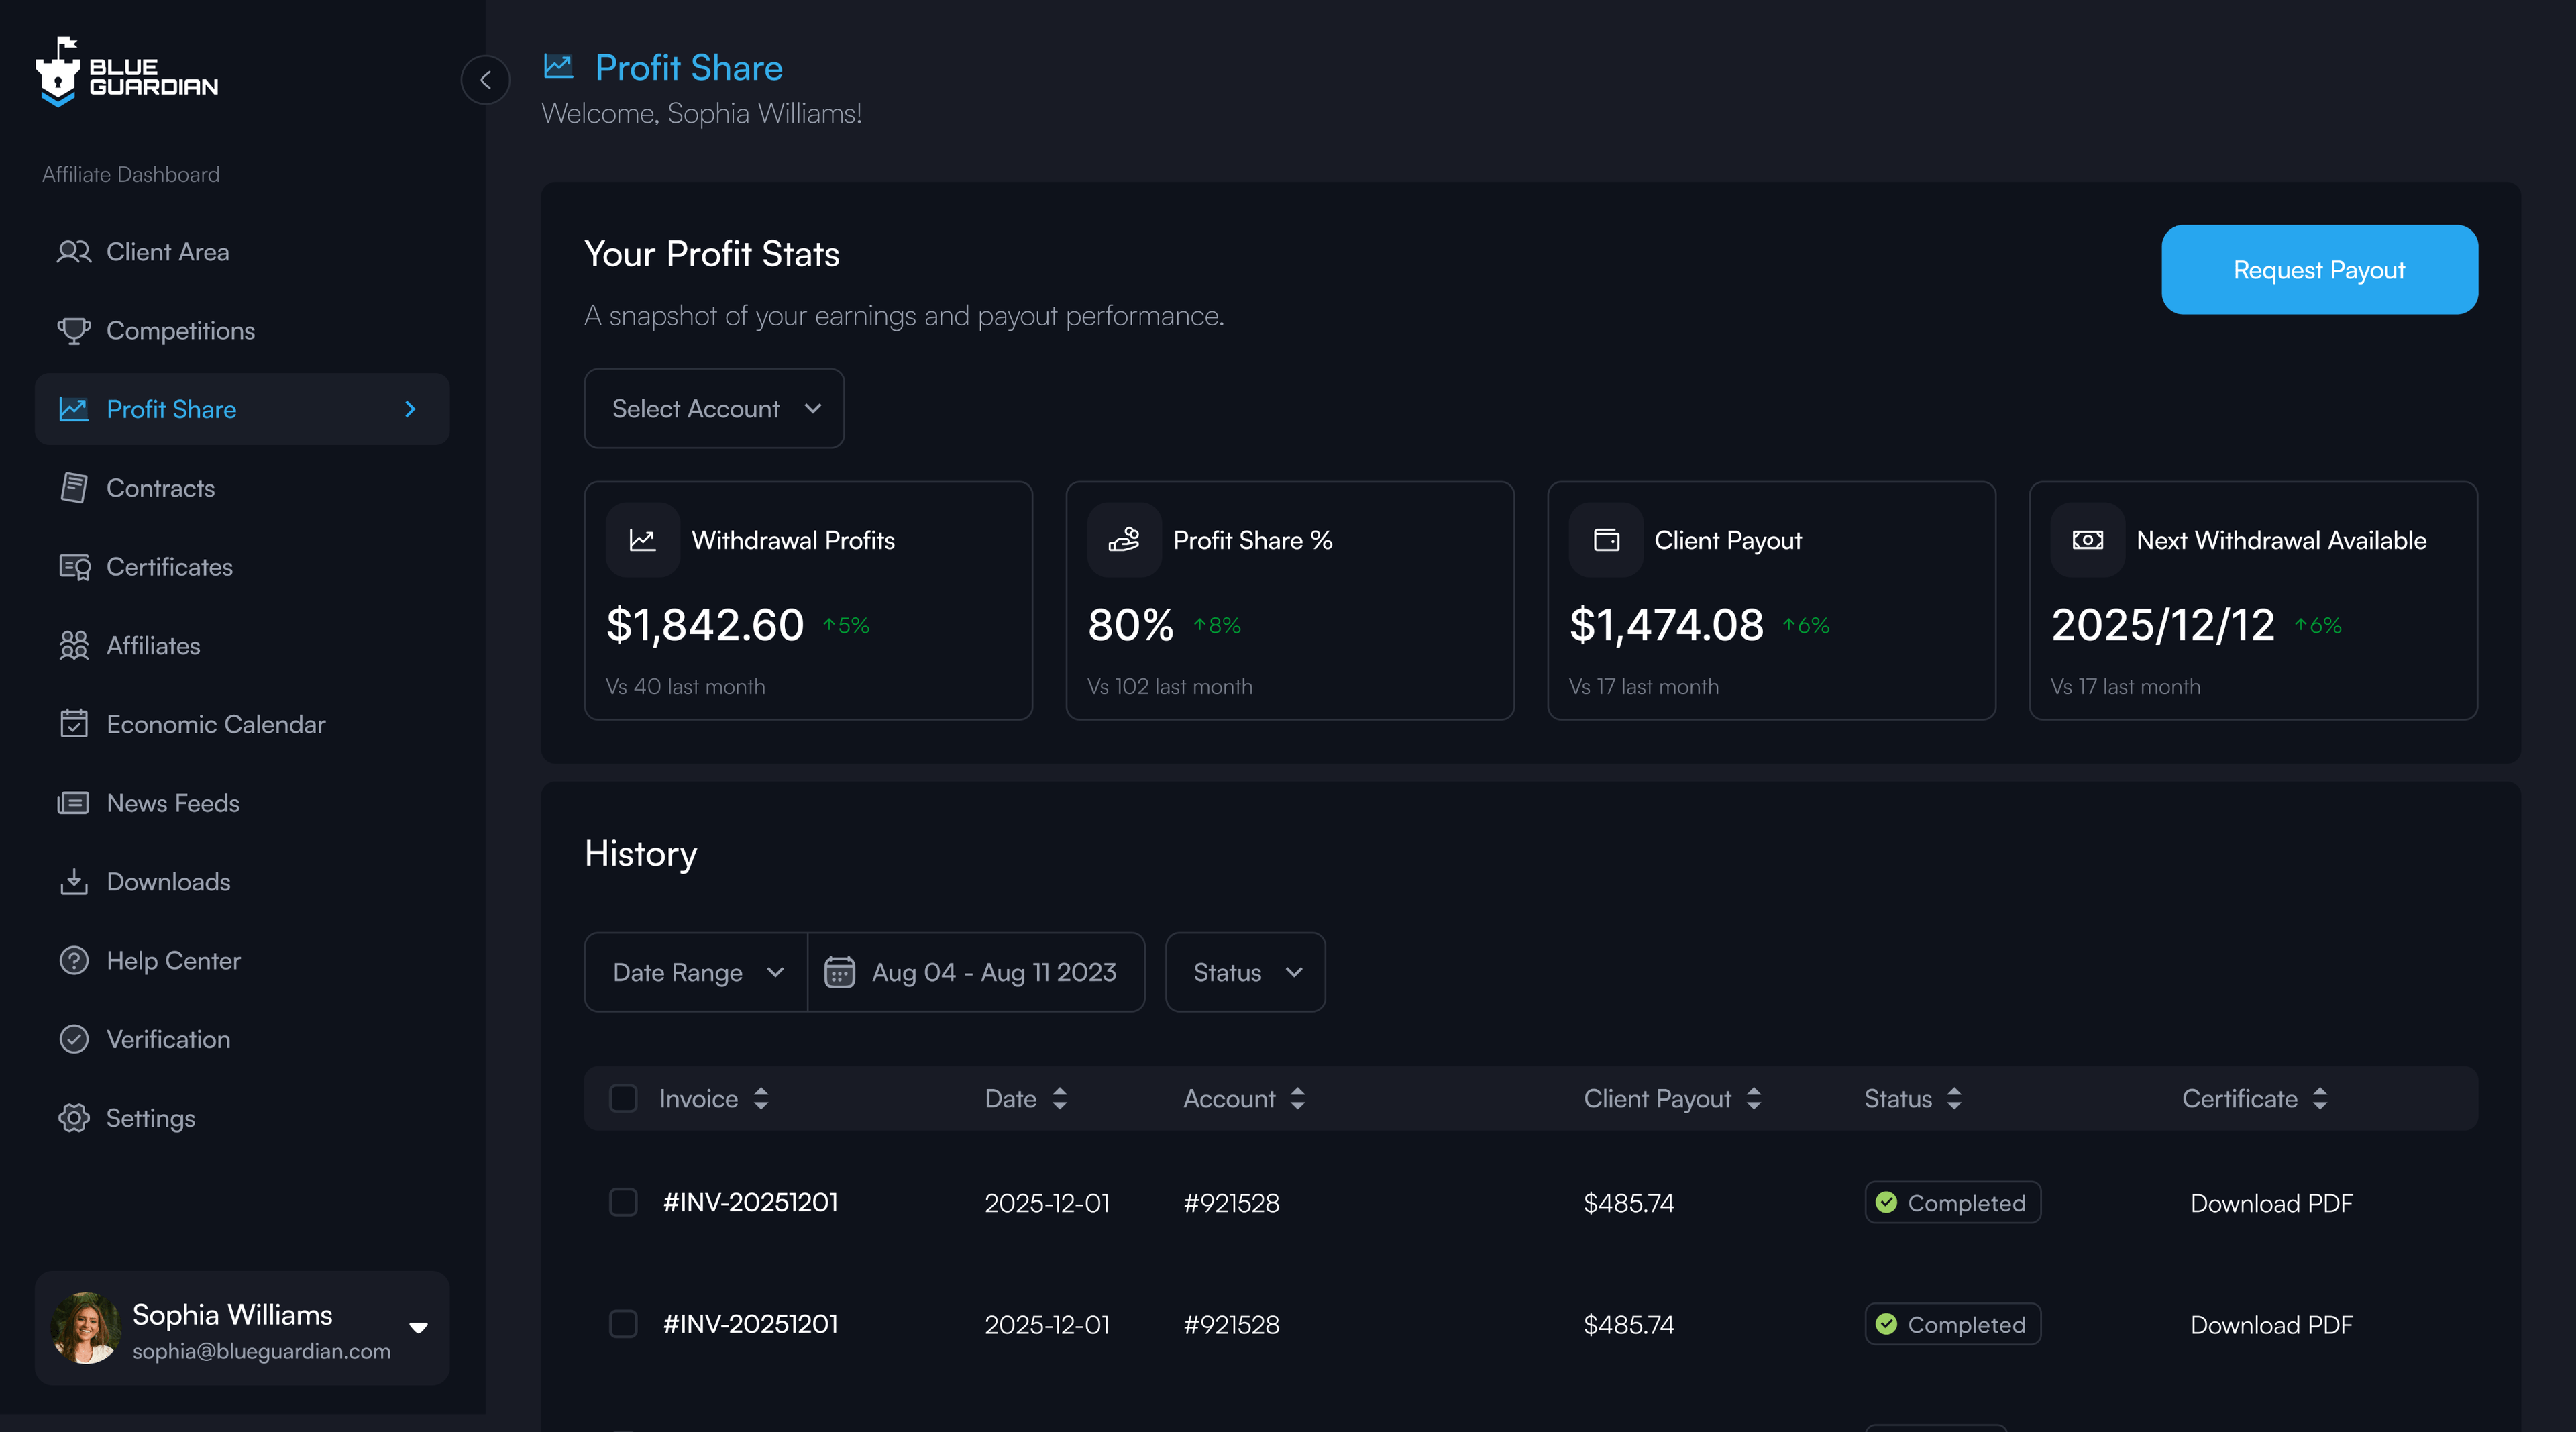
Task: Go to Certificates in the sidebar
Action: (x=242, y=567)
